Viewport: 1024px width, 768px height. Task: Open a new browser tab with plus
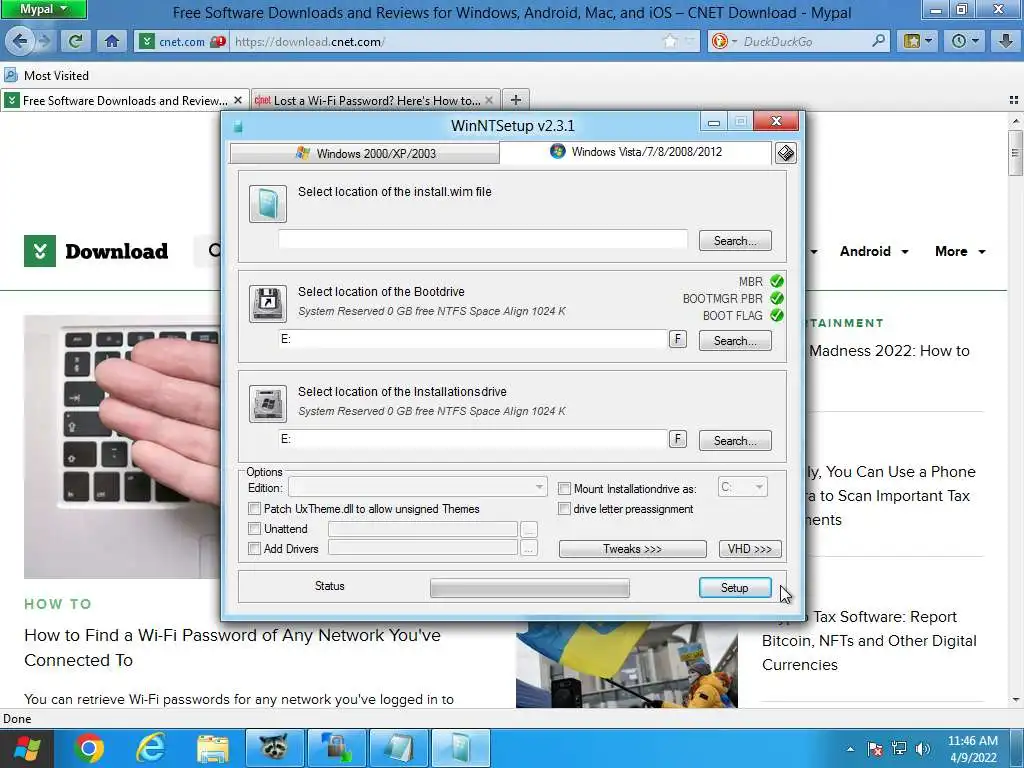(x=516, y=100)
